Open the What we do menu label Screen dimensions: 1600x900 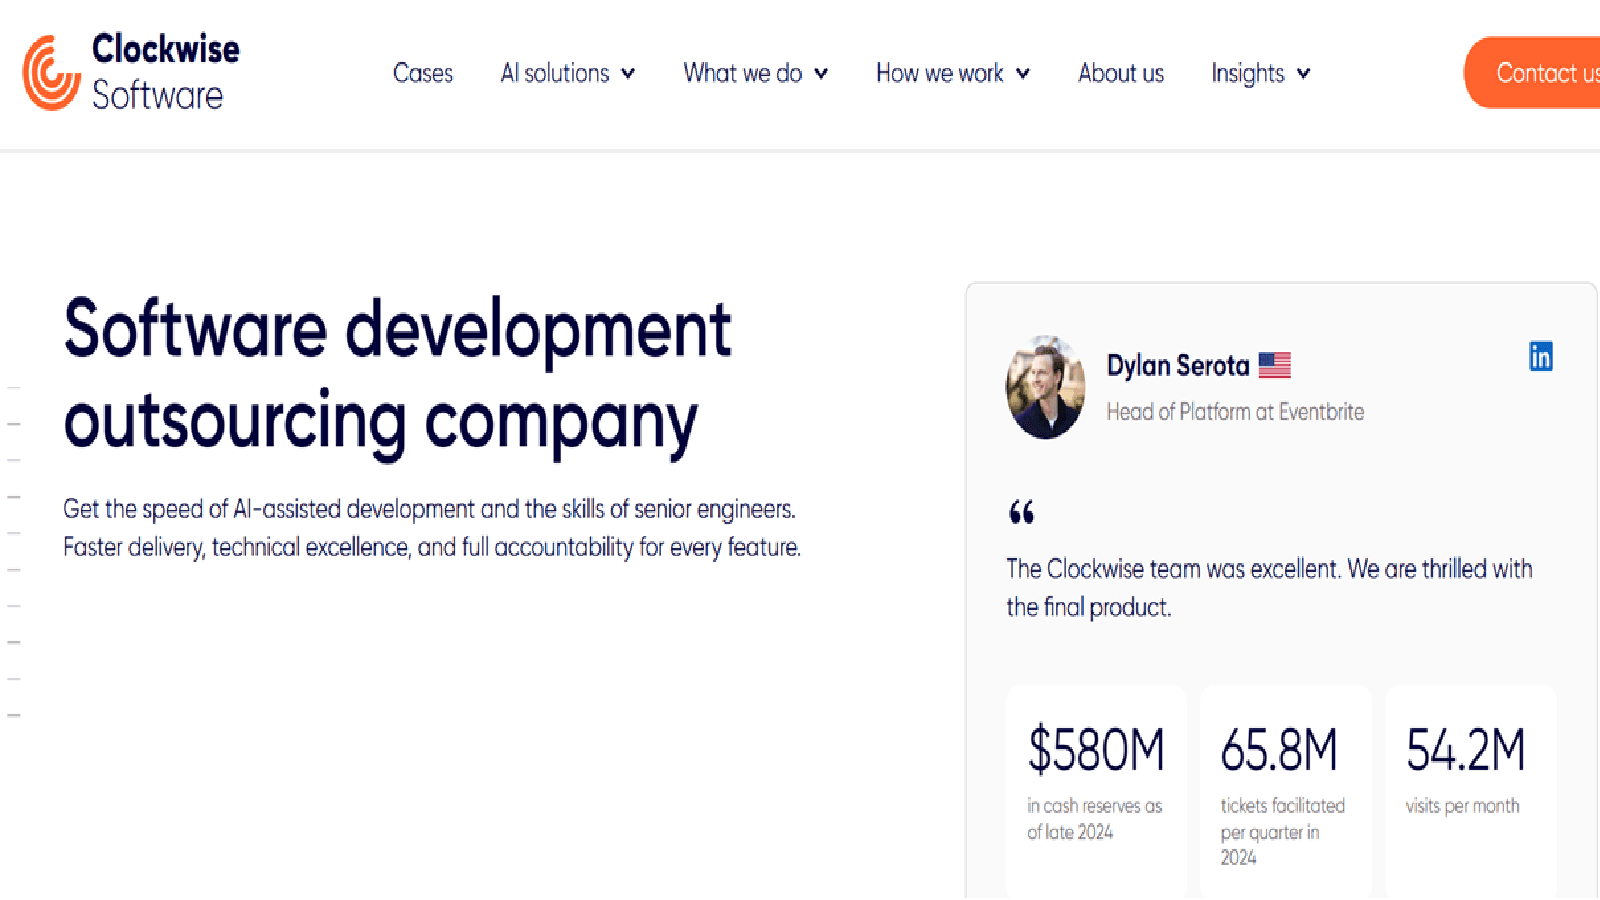tap(743, 73)
